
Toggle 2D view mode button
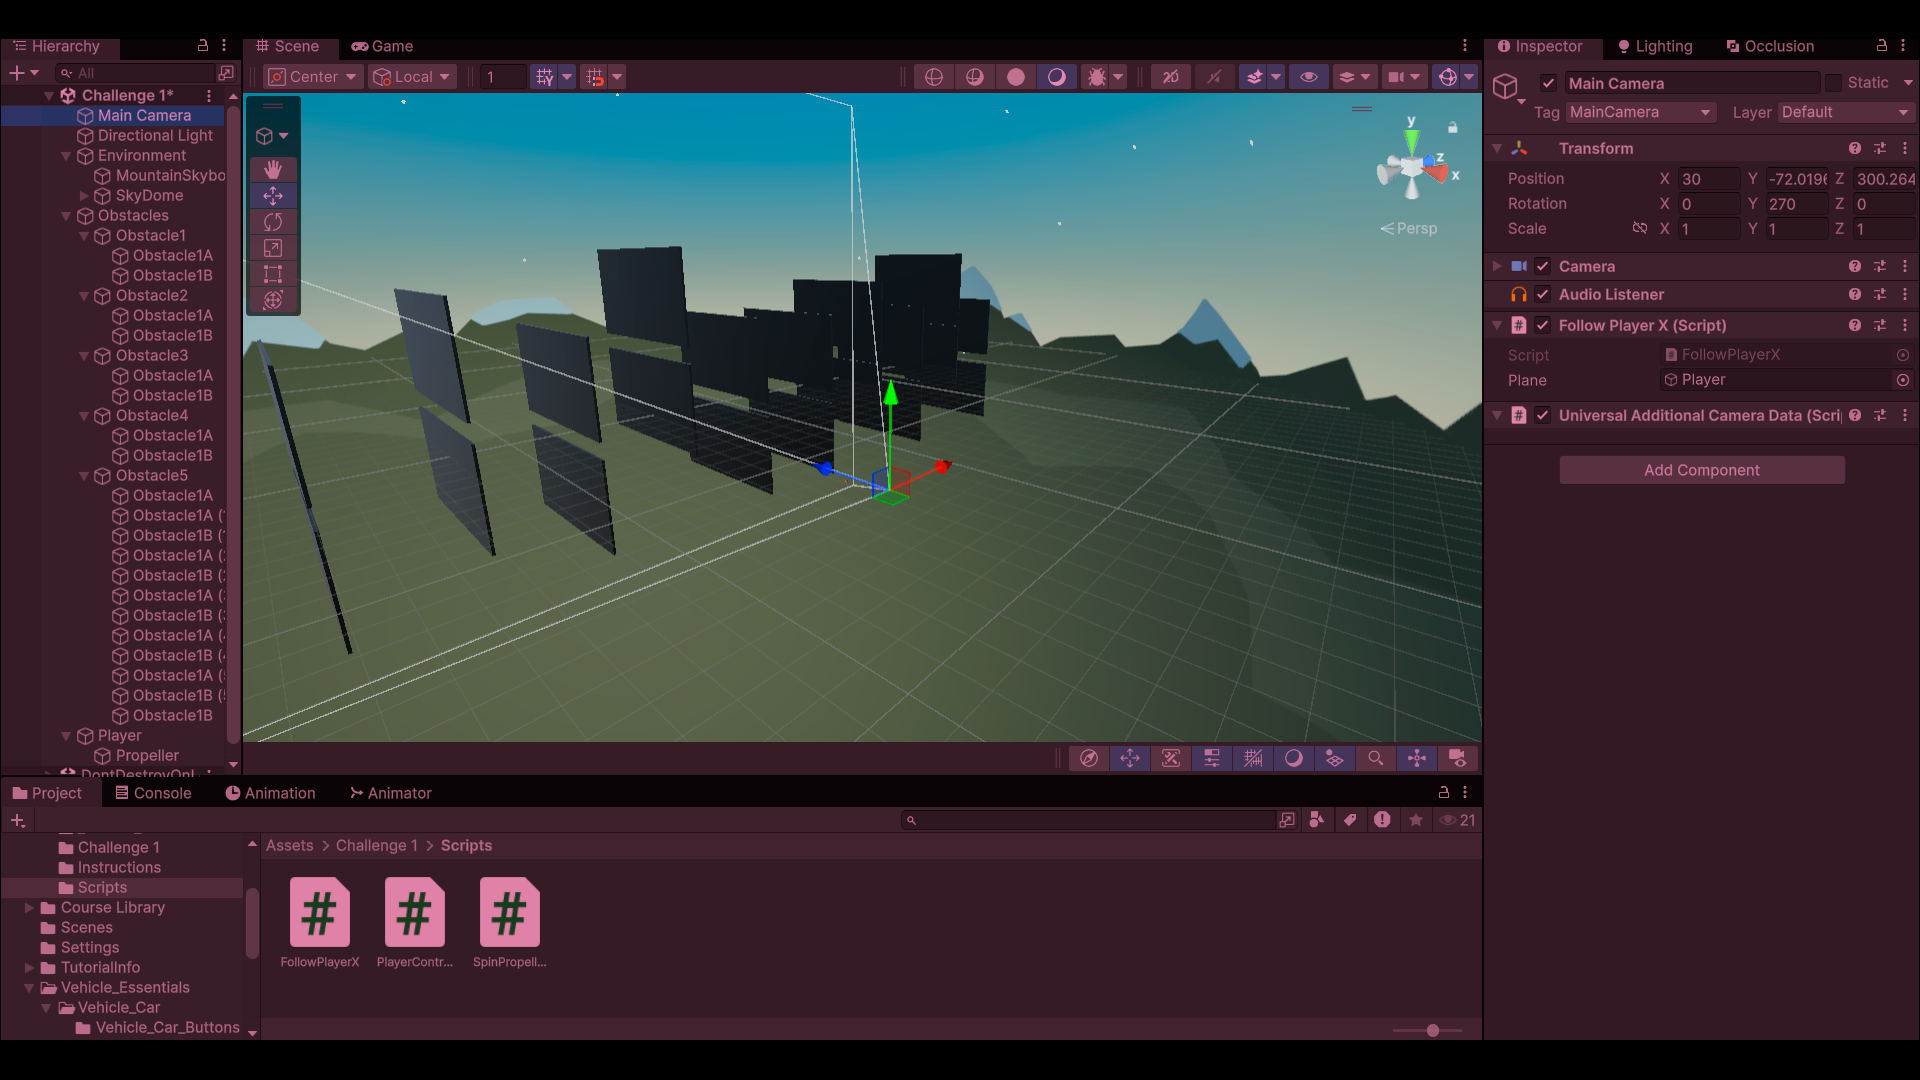[1170, 77]
